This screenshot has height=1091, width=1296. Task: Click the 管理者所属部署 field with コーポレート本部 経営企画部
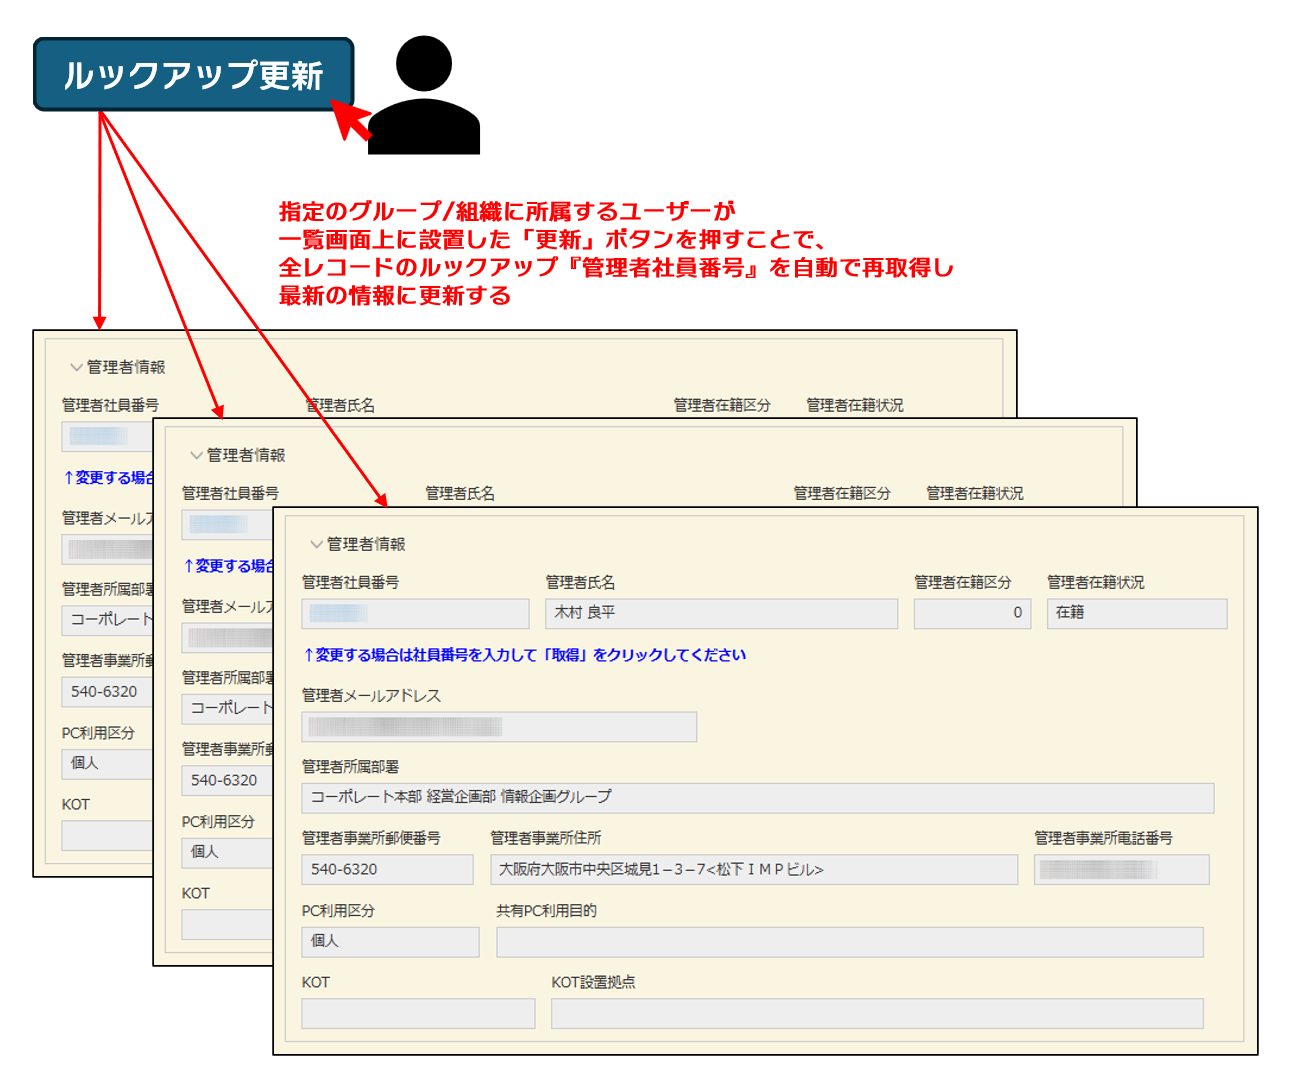point(757,798)
